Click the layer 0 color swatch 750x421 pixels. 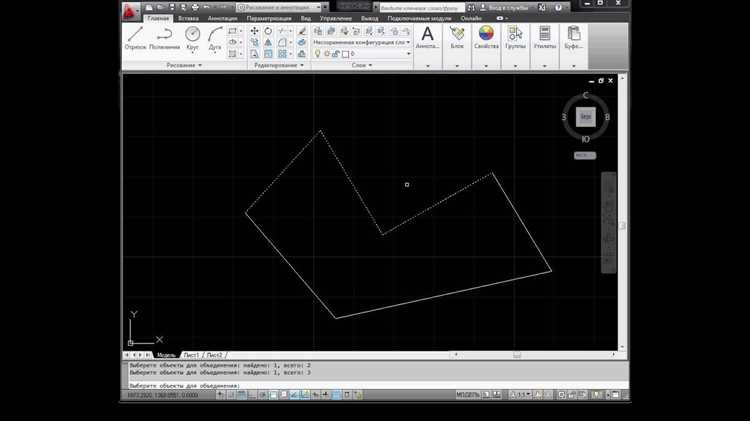[x=345, y=55]
